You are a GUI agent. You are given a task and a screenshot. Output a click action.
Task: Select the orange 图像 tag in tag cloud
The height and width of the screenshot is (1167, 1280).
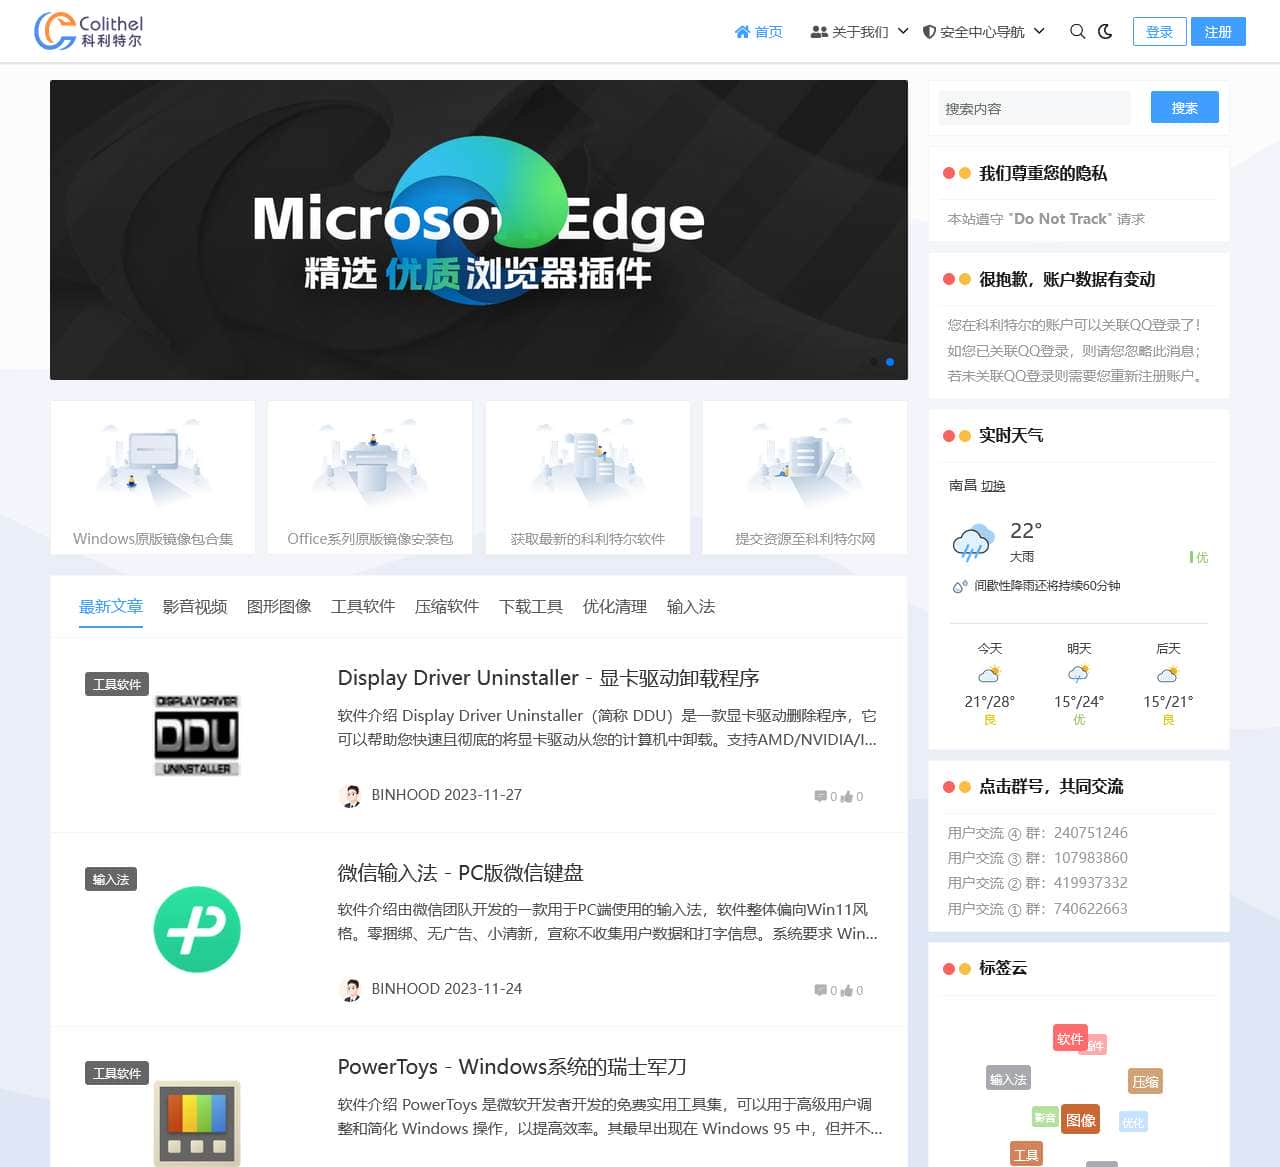pos(1080,1120)
